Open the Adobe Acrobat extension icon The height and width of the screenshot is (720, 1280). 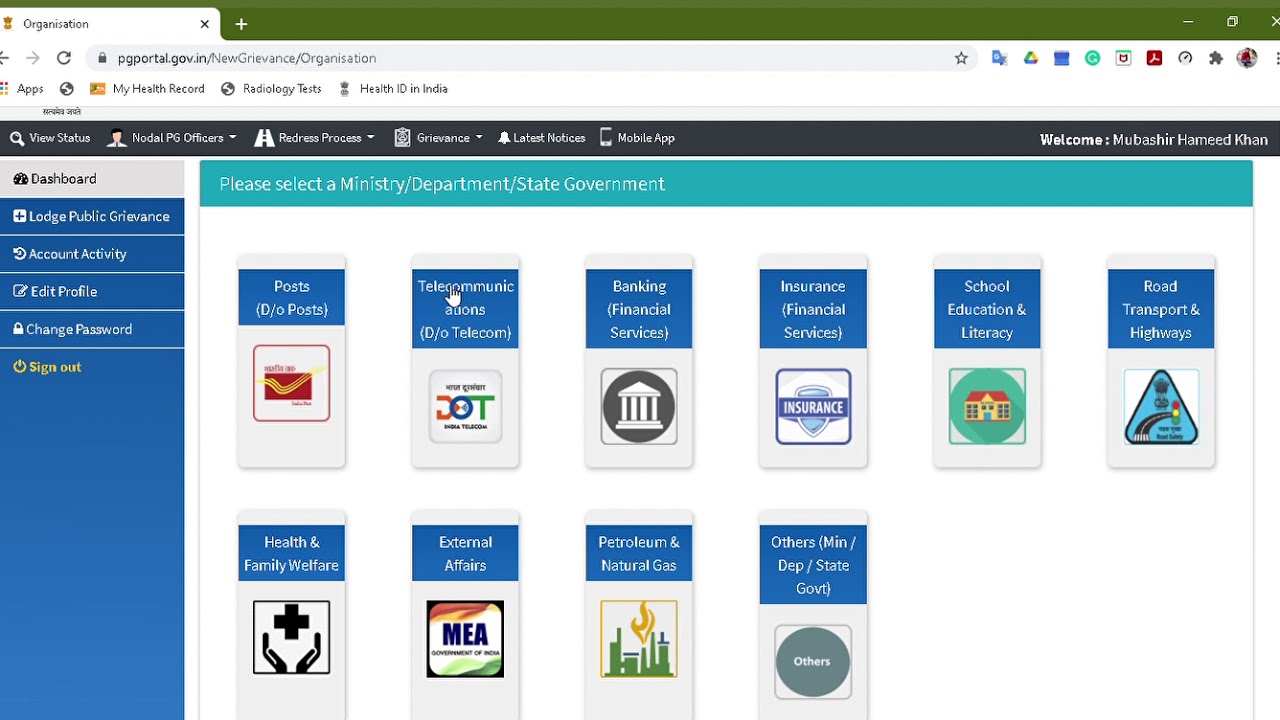coord(1154,58)
